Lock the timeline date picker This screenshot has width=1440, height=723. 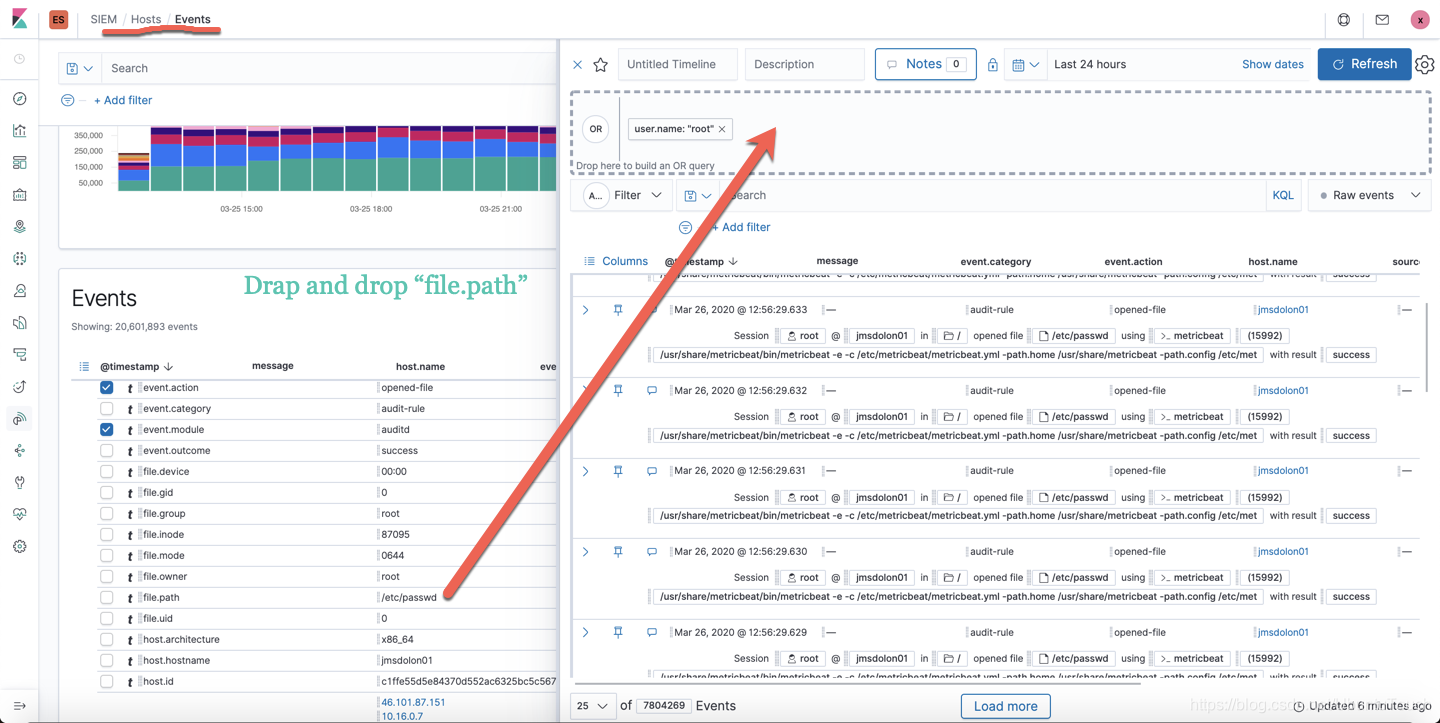[993, 65]
